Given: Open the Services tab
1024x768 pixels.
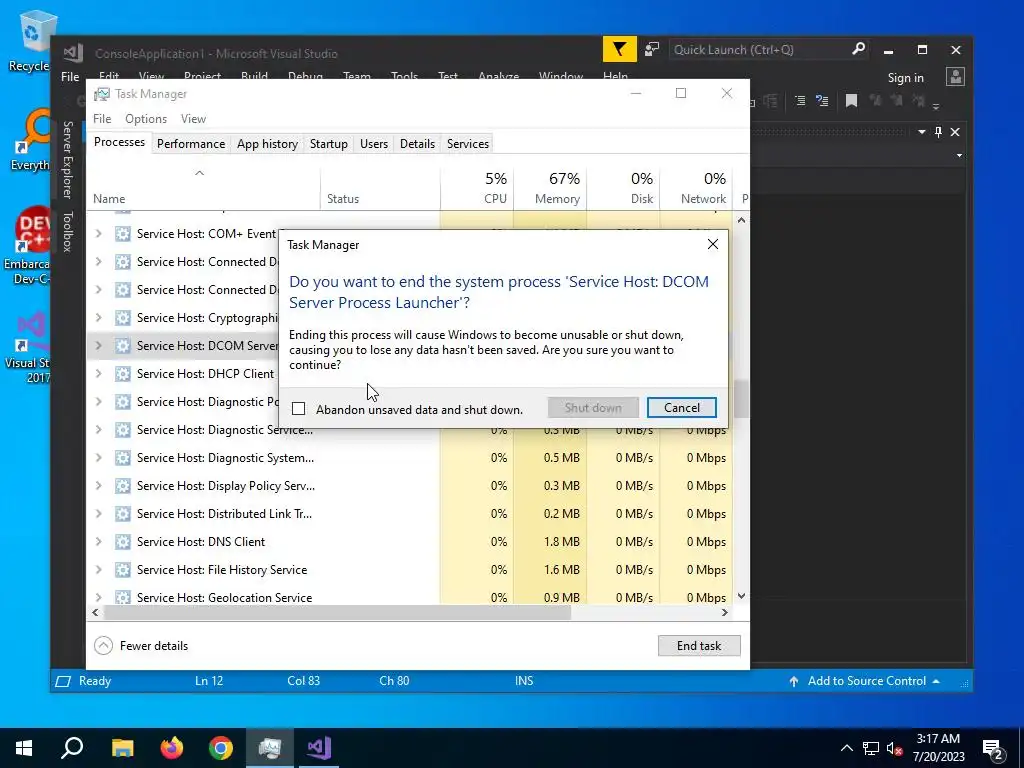Looking at the screenshot, I should (x=468, y=144).
